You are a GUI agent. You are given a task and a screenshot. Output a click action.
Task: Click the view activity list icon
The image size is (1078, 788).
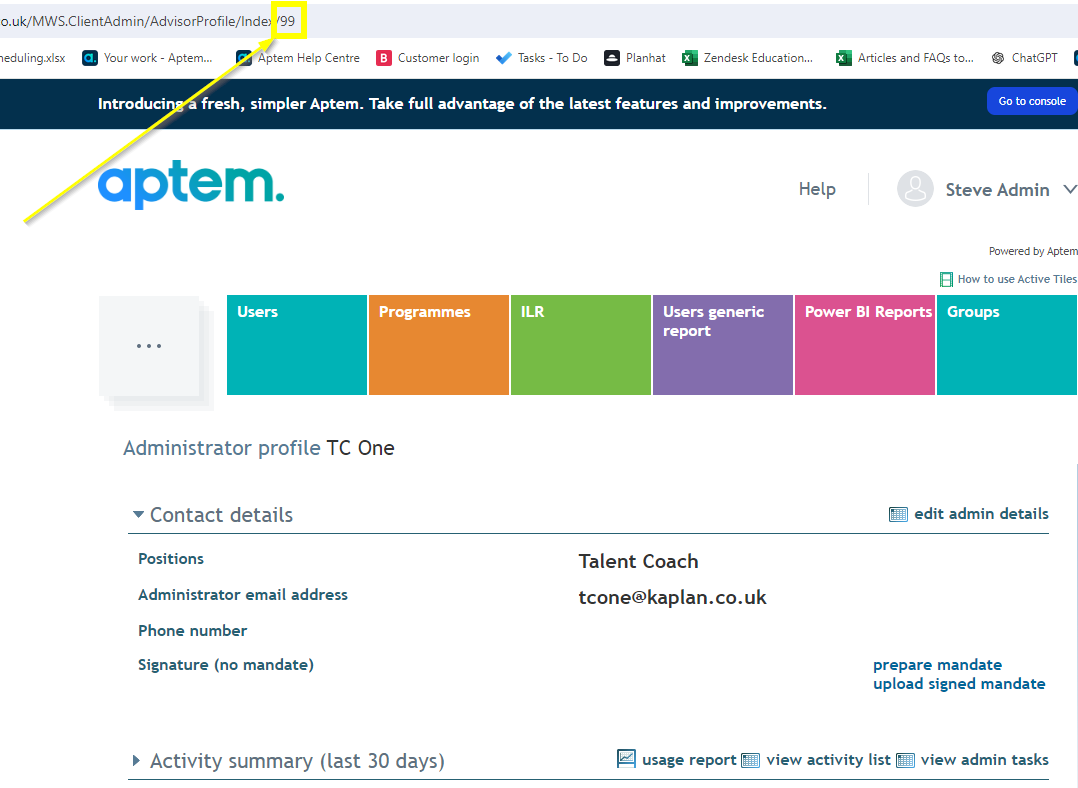click(750, 760)
